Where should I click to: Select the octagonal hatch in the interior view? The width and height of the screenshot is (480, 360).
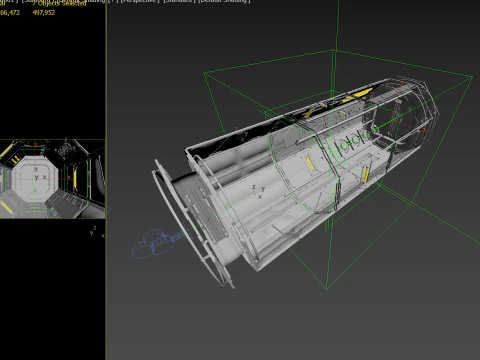point(35,178)
